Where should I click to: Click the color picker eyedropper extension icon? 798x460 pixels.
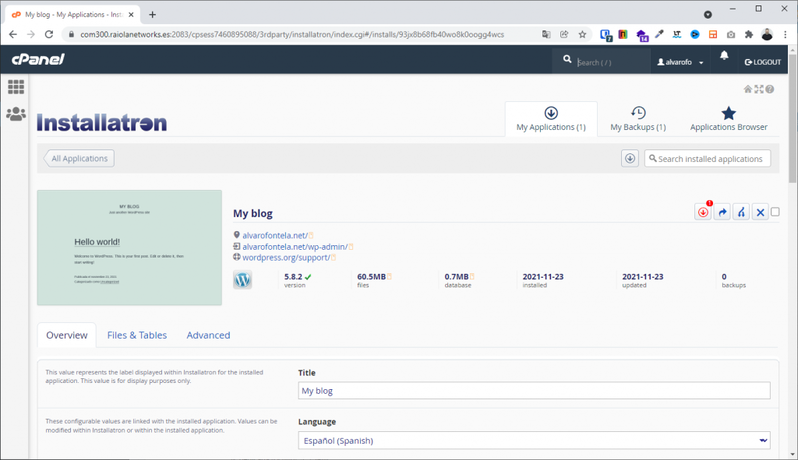click(659, 35)
